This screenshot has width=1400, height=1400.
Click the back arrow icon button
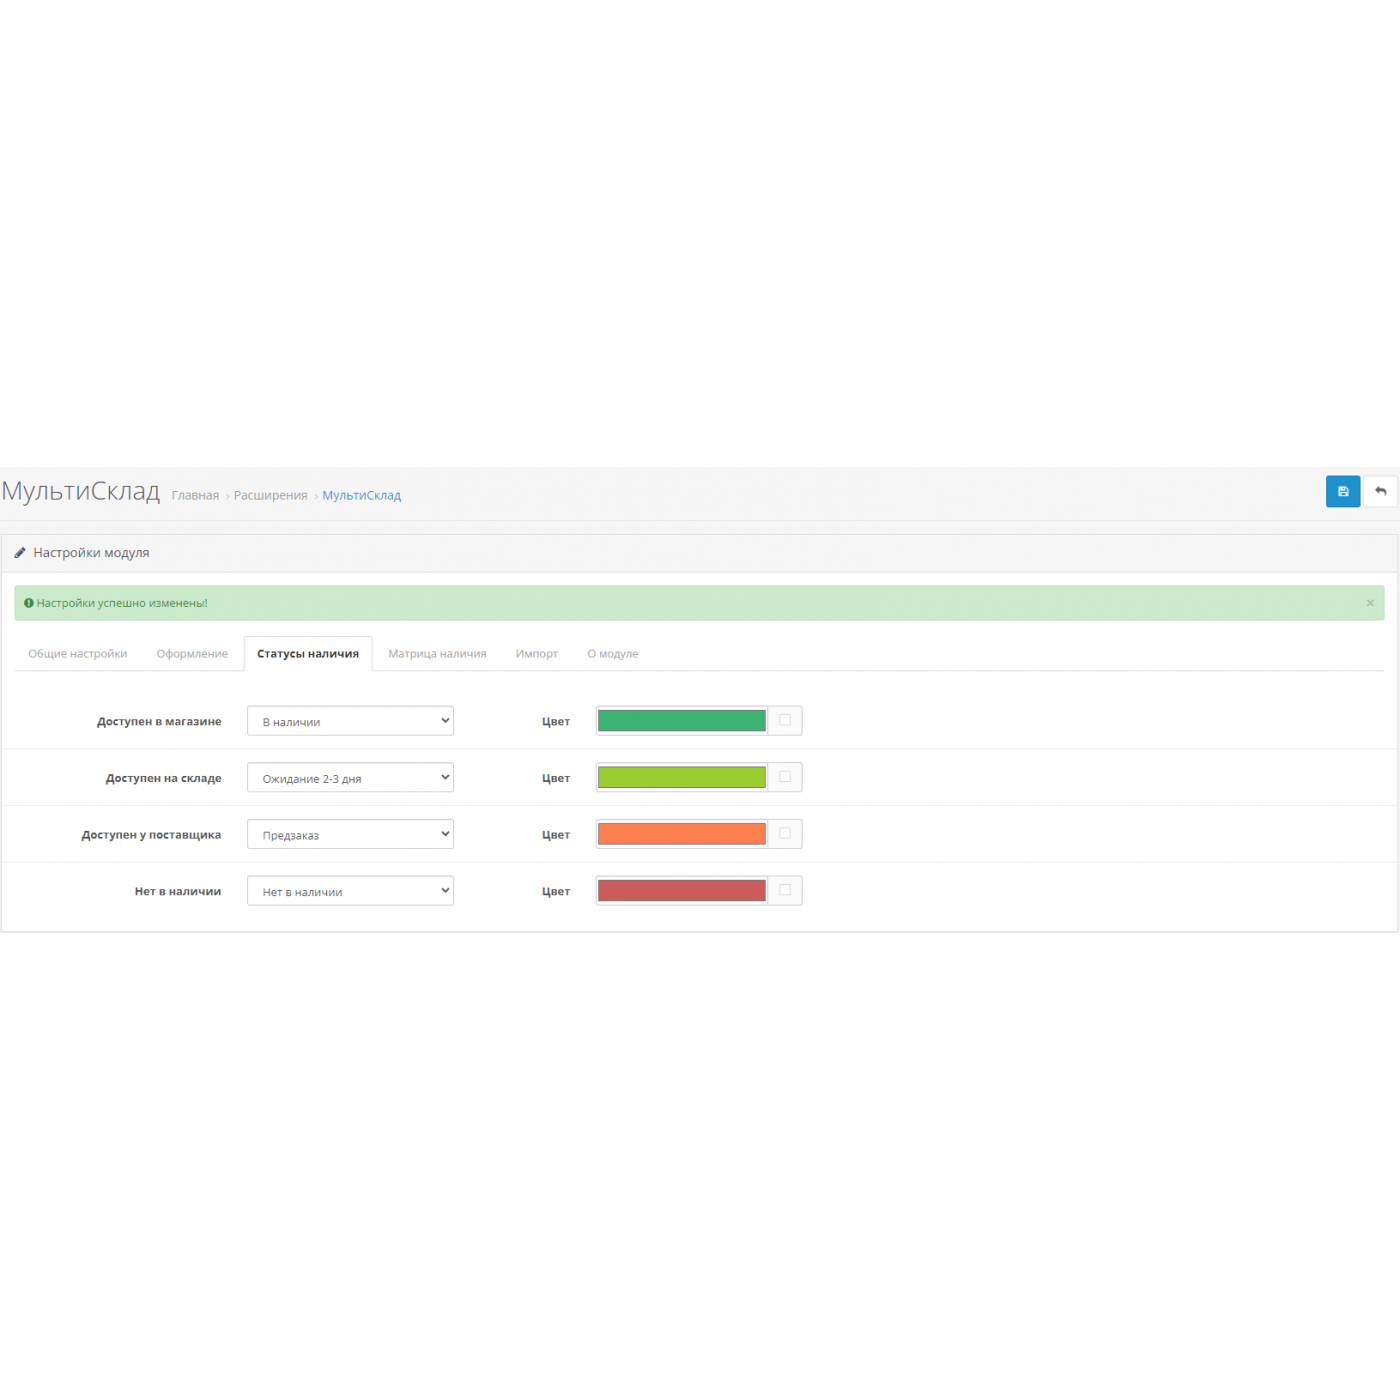1380,491
